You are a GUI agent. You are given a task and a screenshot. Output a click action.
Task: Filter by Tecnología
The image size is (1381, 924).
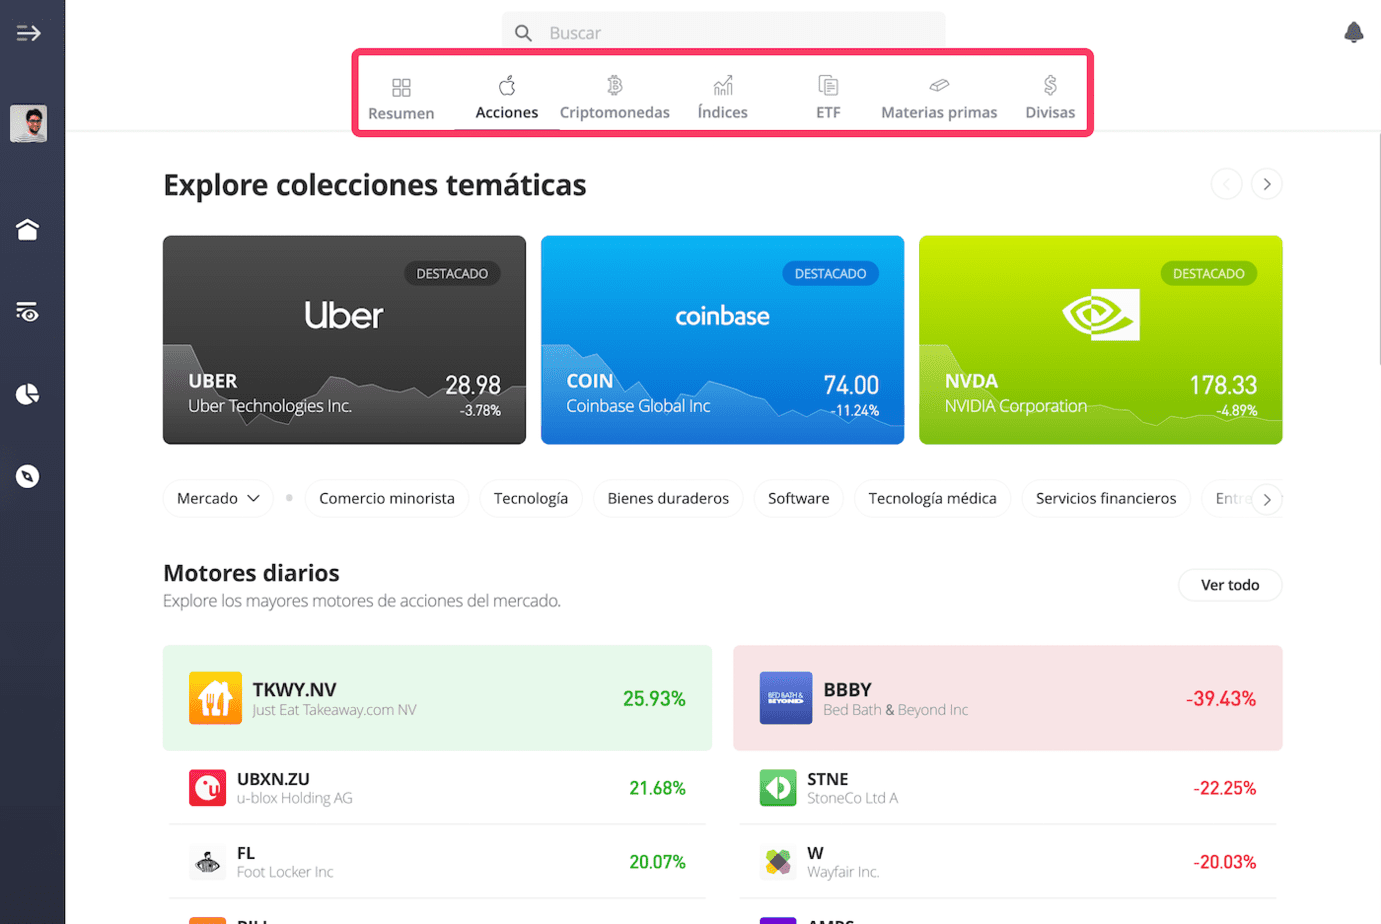pyautogui.click(x=531, y=498)
